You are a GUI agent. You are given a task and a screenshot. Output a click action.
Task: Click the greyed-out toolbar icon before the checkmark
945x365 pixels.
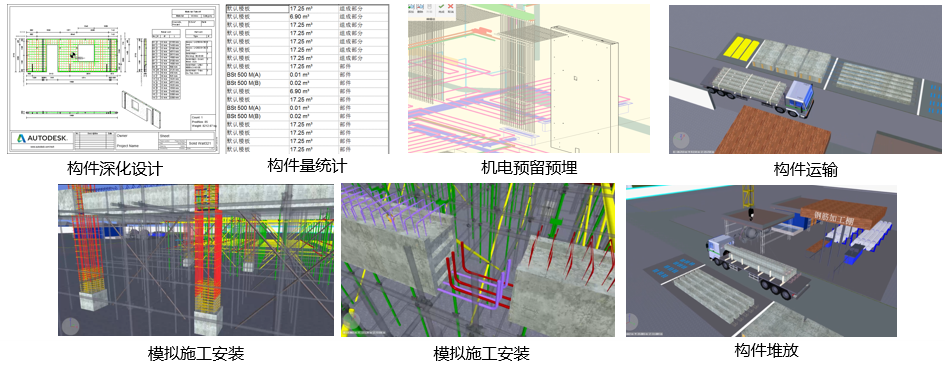click(x=429, y=8)
